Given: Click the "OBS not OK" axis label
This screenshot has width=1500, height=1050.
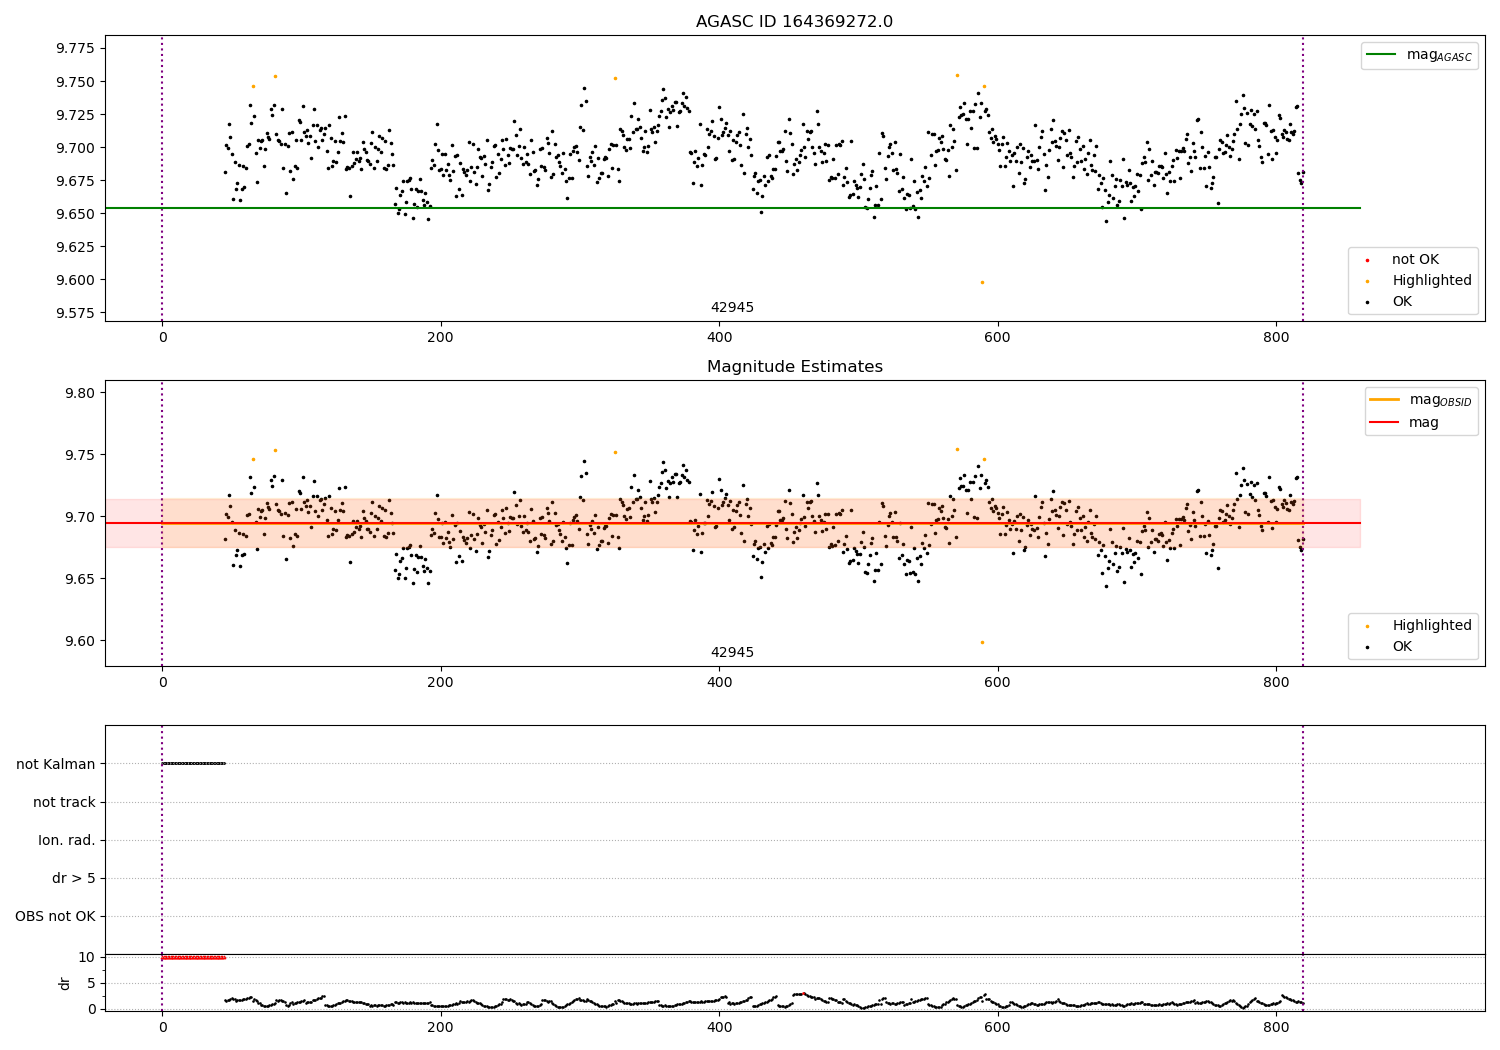Looking at the screenshot, I should (x=55, y=917).
